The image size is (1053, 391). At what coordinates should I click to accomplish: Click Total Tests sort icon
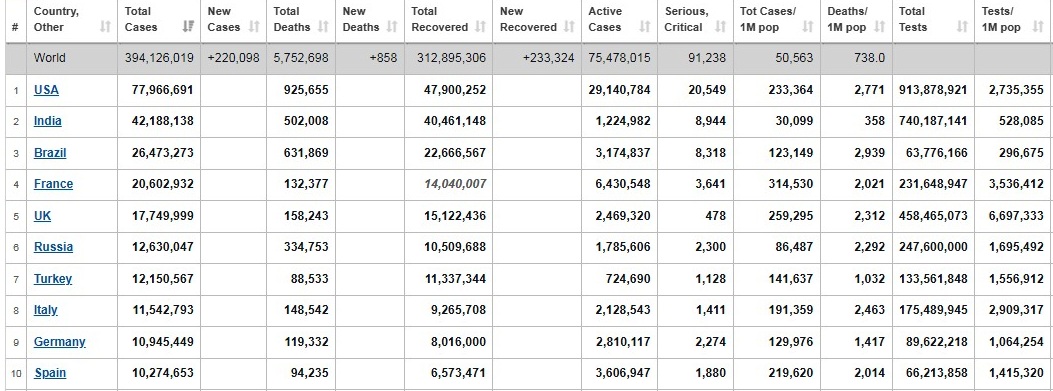[962, 27]
